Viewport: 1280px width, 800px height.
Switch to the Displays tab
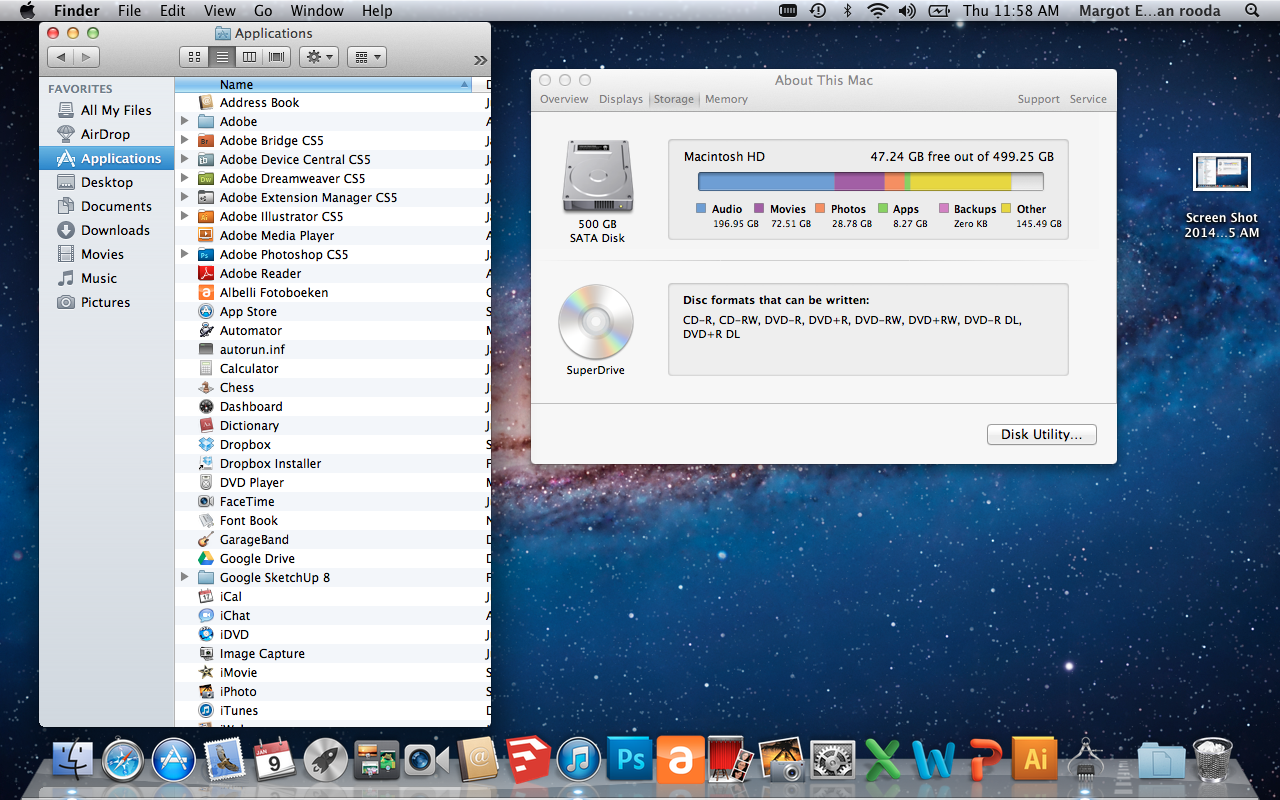(621, 99)
